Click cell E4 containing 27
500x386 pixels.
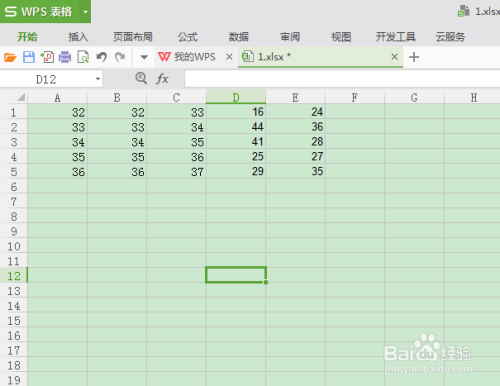[295, 157]
